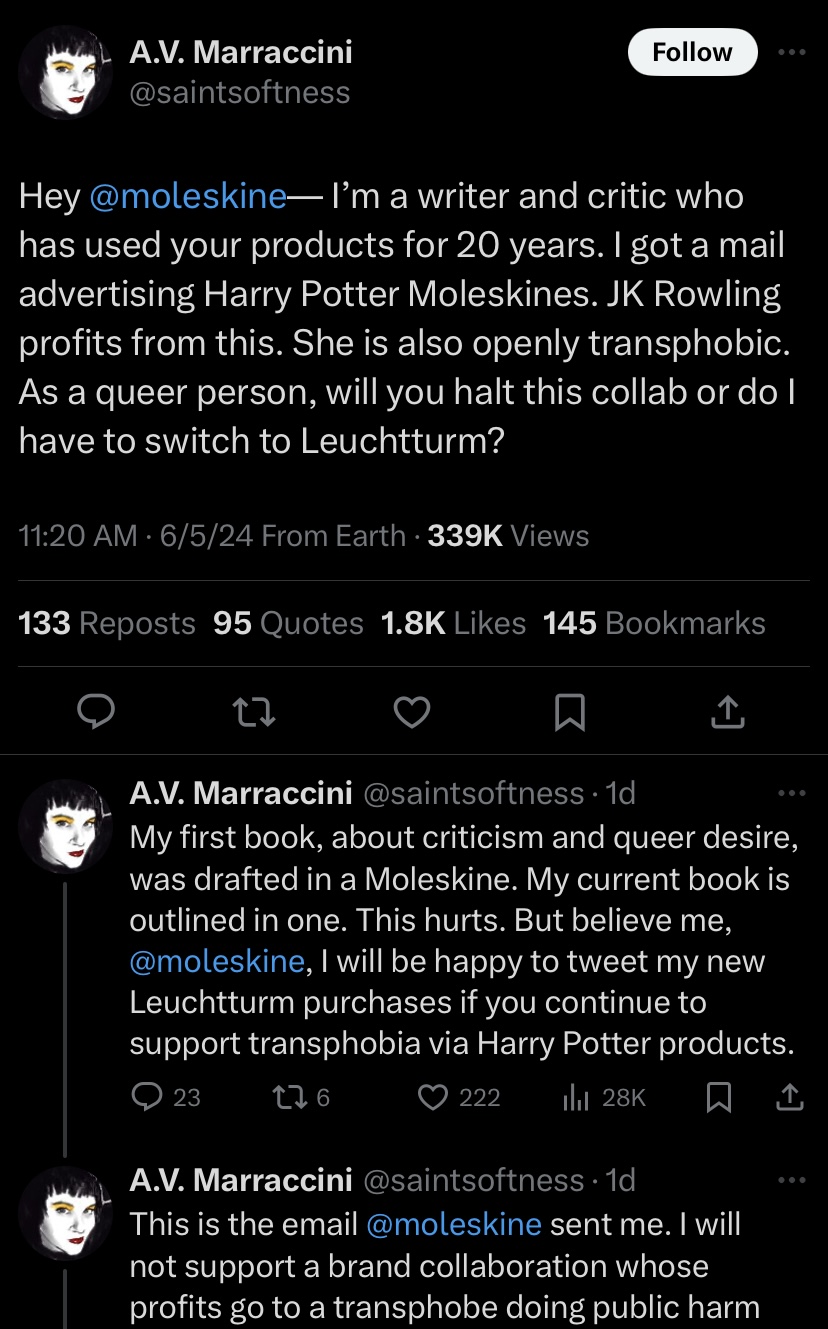Open @moleskine mention in main tweet
Image resolution: width=828 pixels, height=1329 pixels.
click(x=188, y=196)
